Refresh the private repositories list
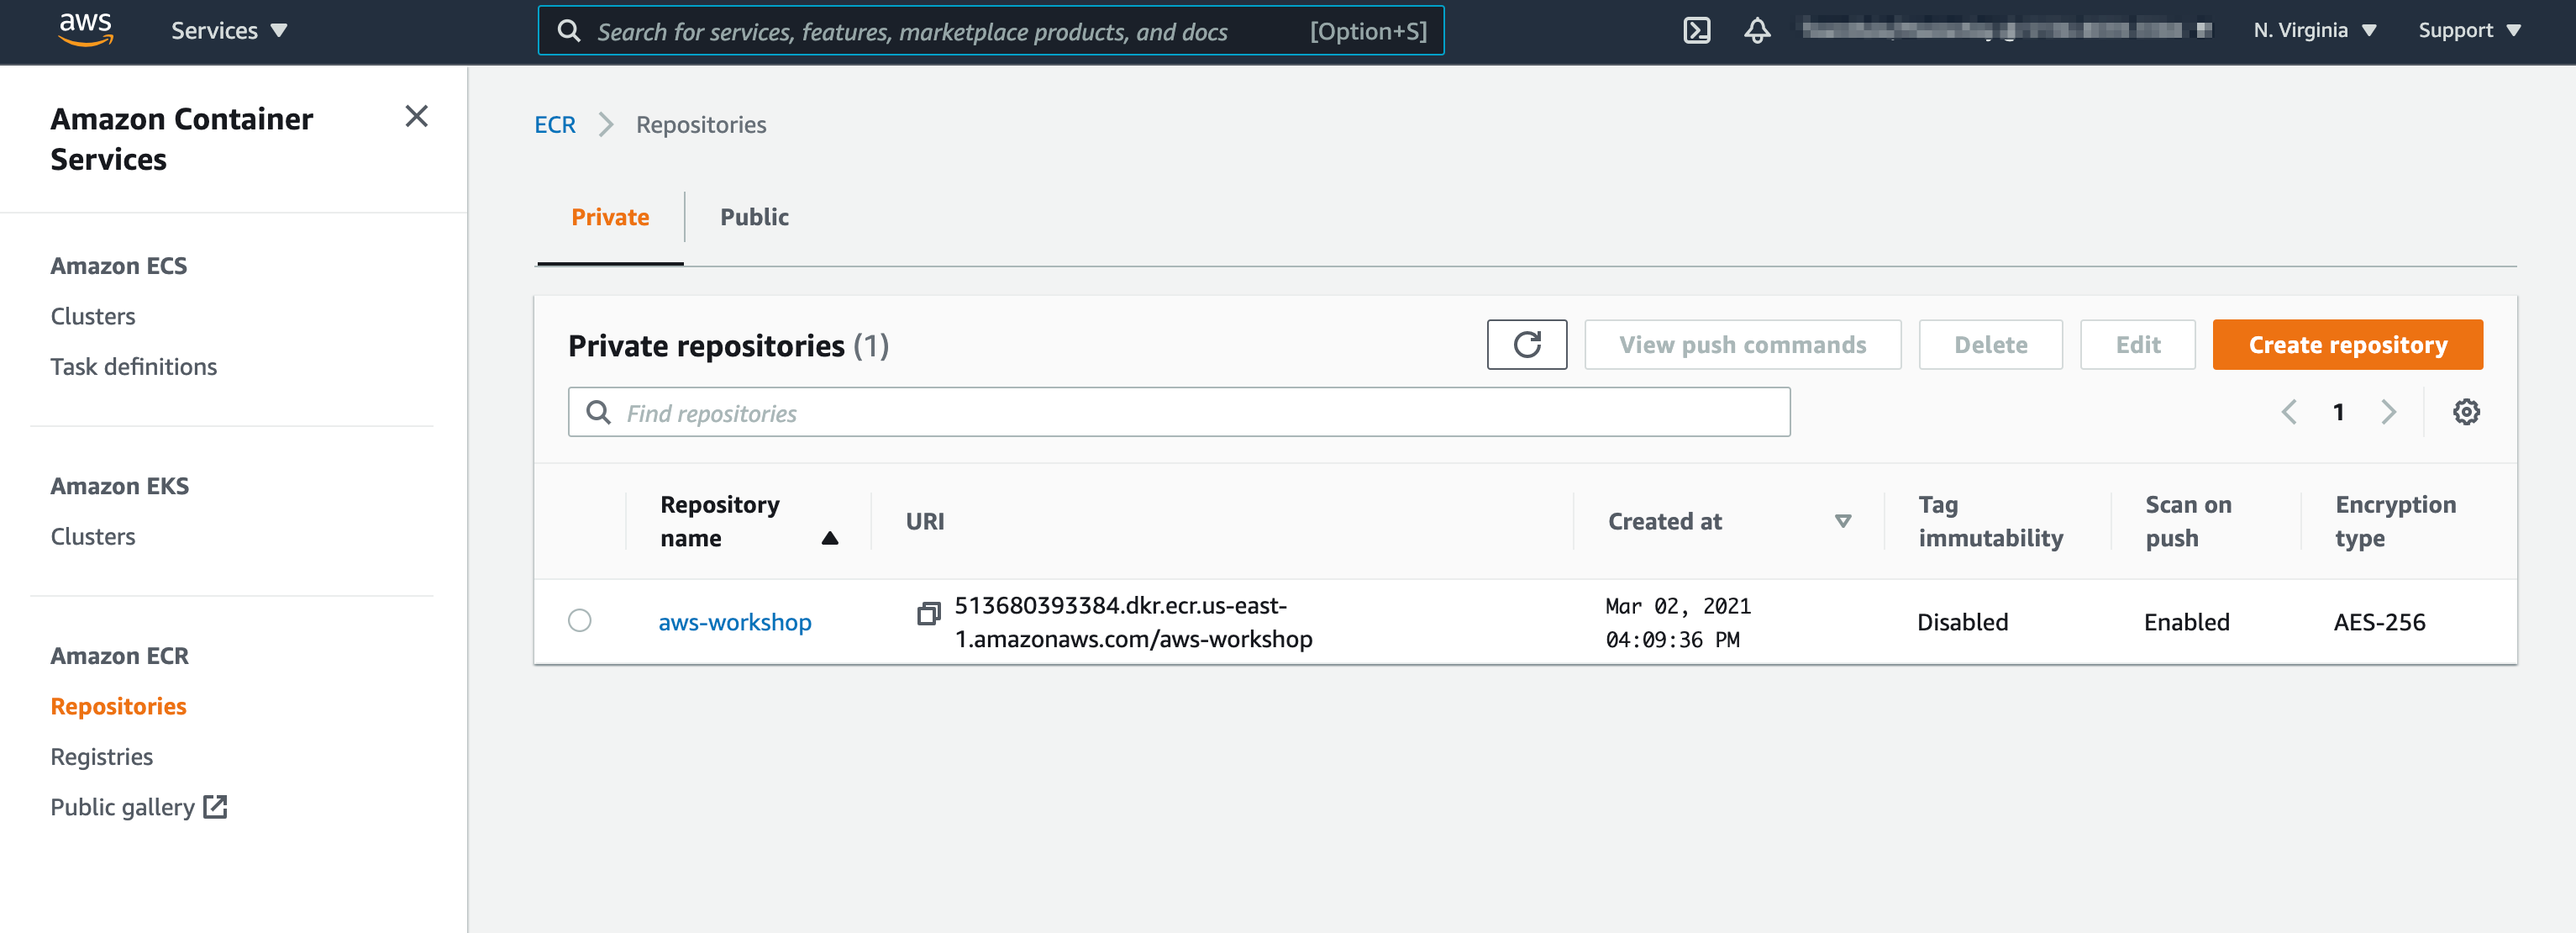The width and height of the screenshot is (2576, 933). point(1526,345)
